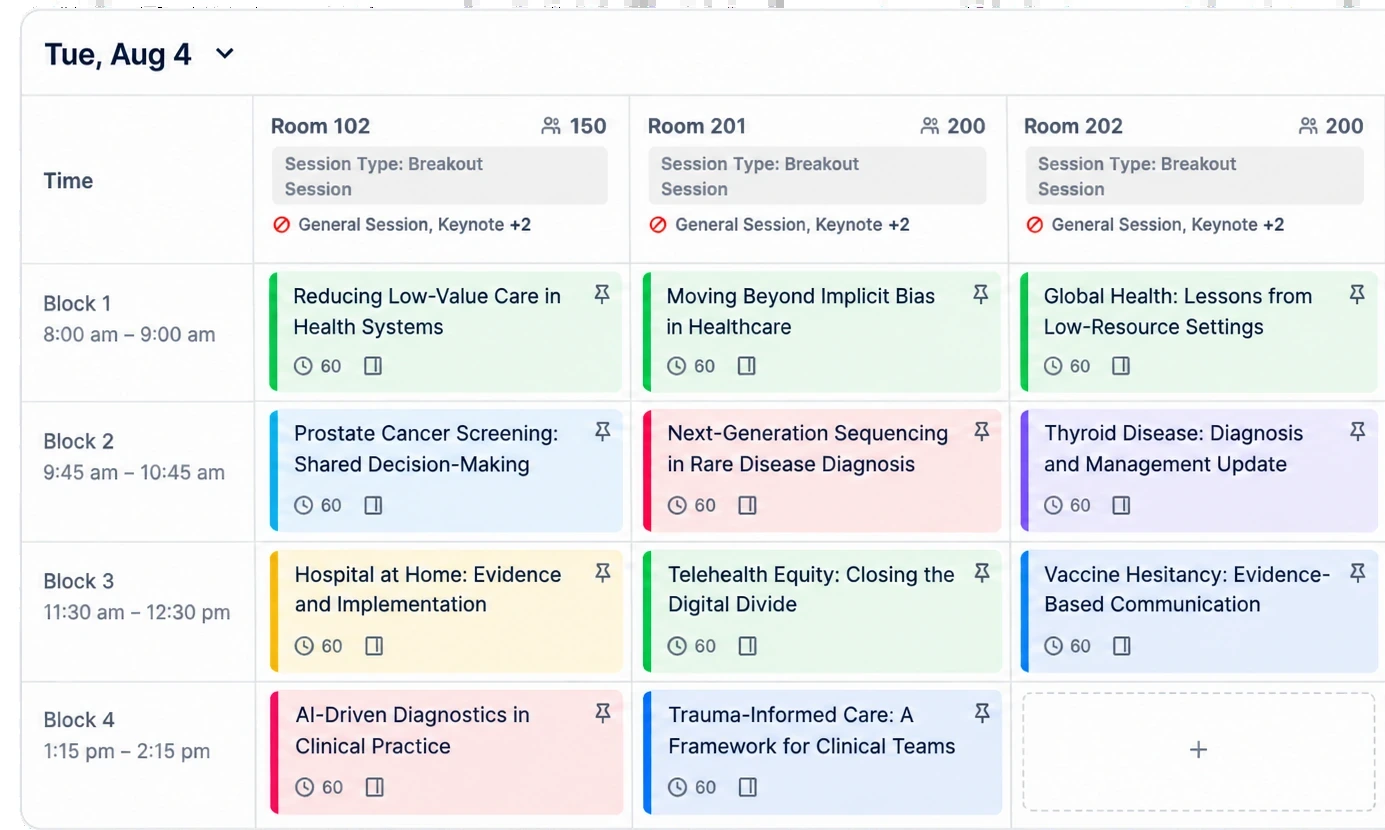The width and height of the screenshot is (1385, 830).
Task: Pin the Moving Beyond Implicit Bias session
Action: click(x=981, y=294)
